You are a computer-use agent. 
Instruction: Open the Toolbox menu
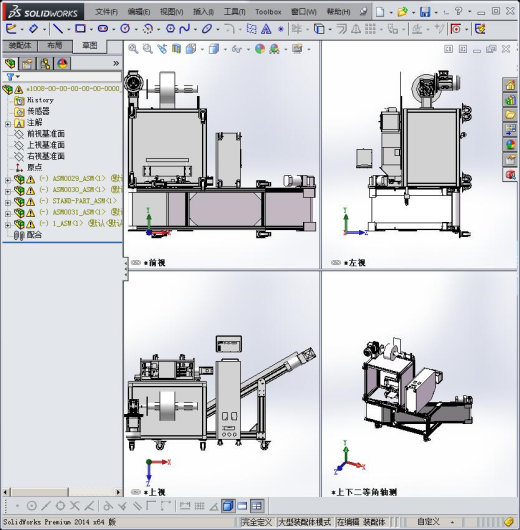(268, 12)
